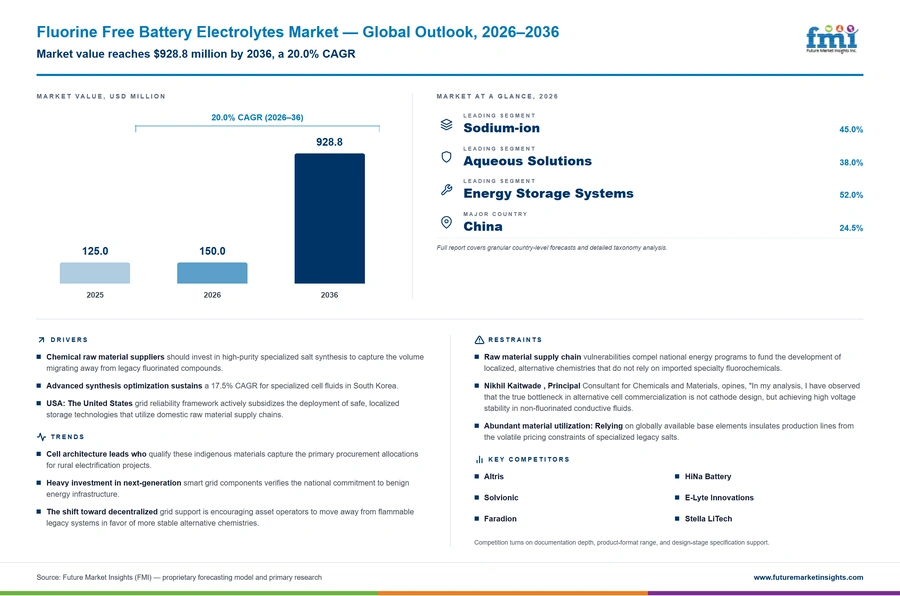Click the Market at a Glance, 2026 heading

pos(497,96)
